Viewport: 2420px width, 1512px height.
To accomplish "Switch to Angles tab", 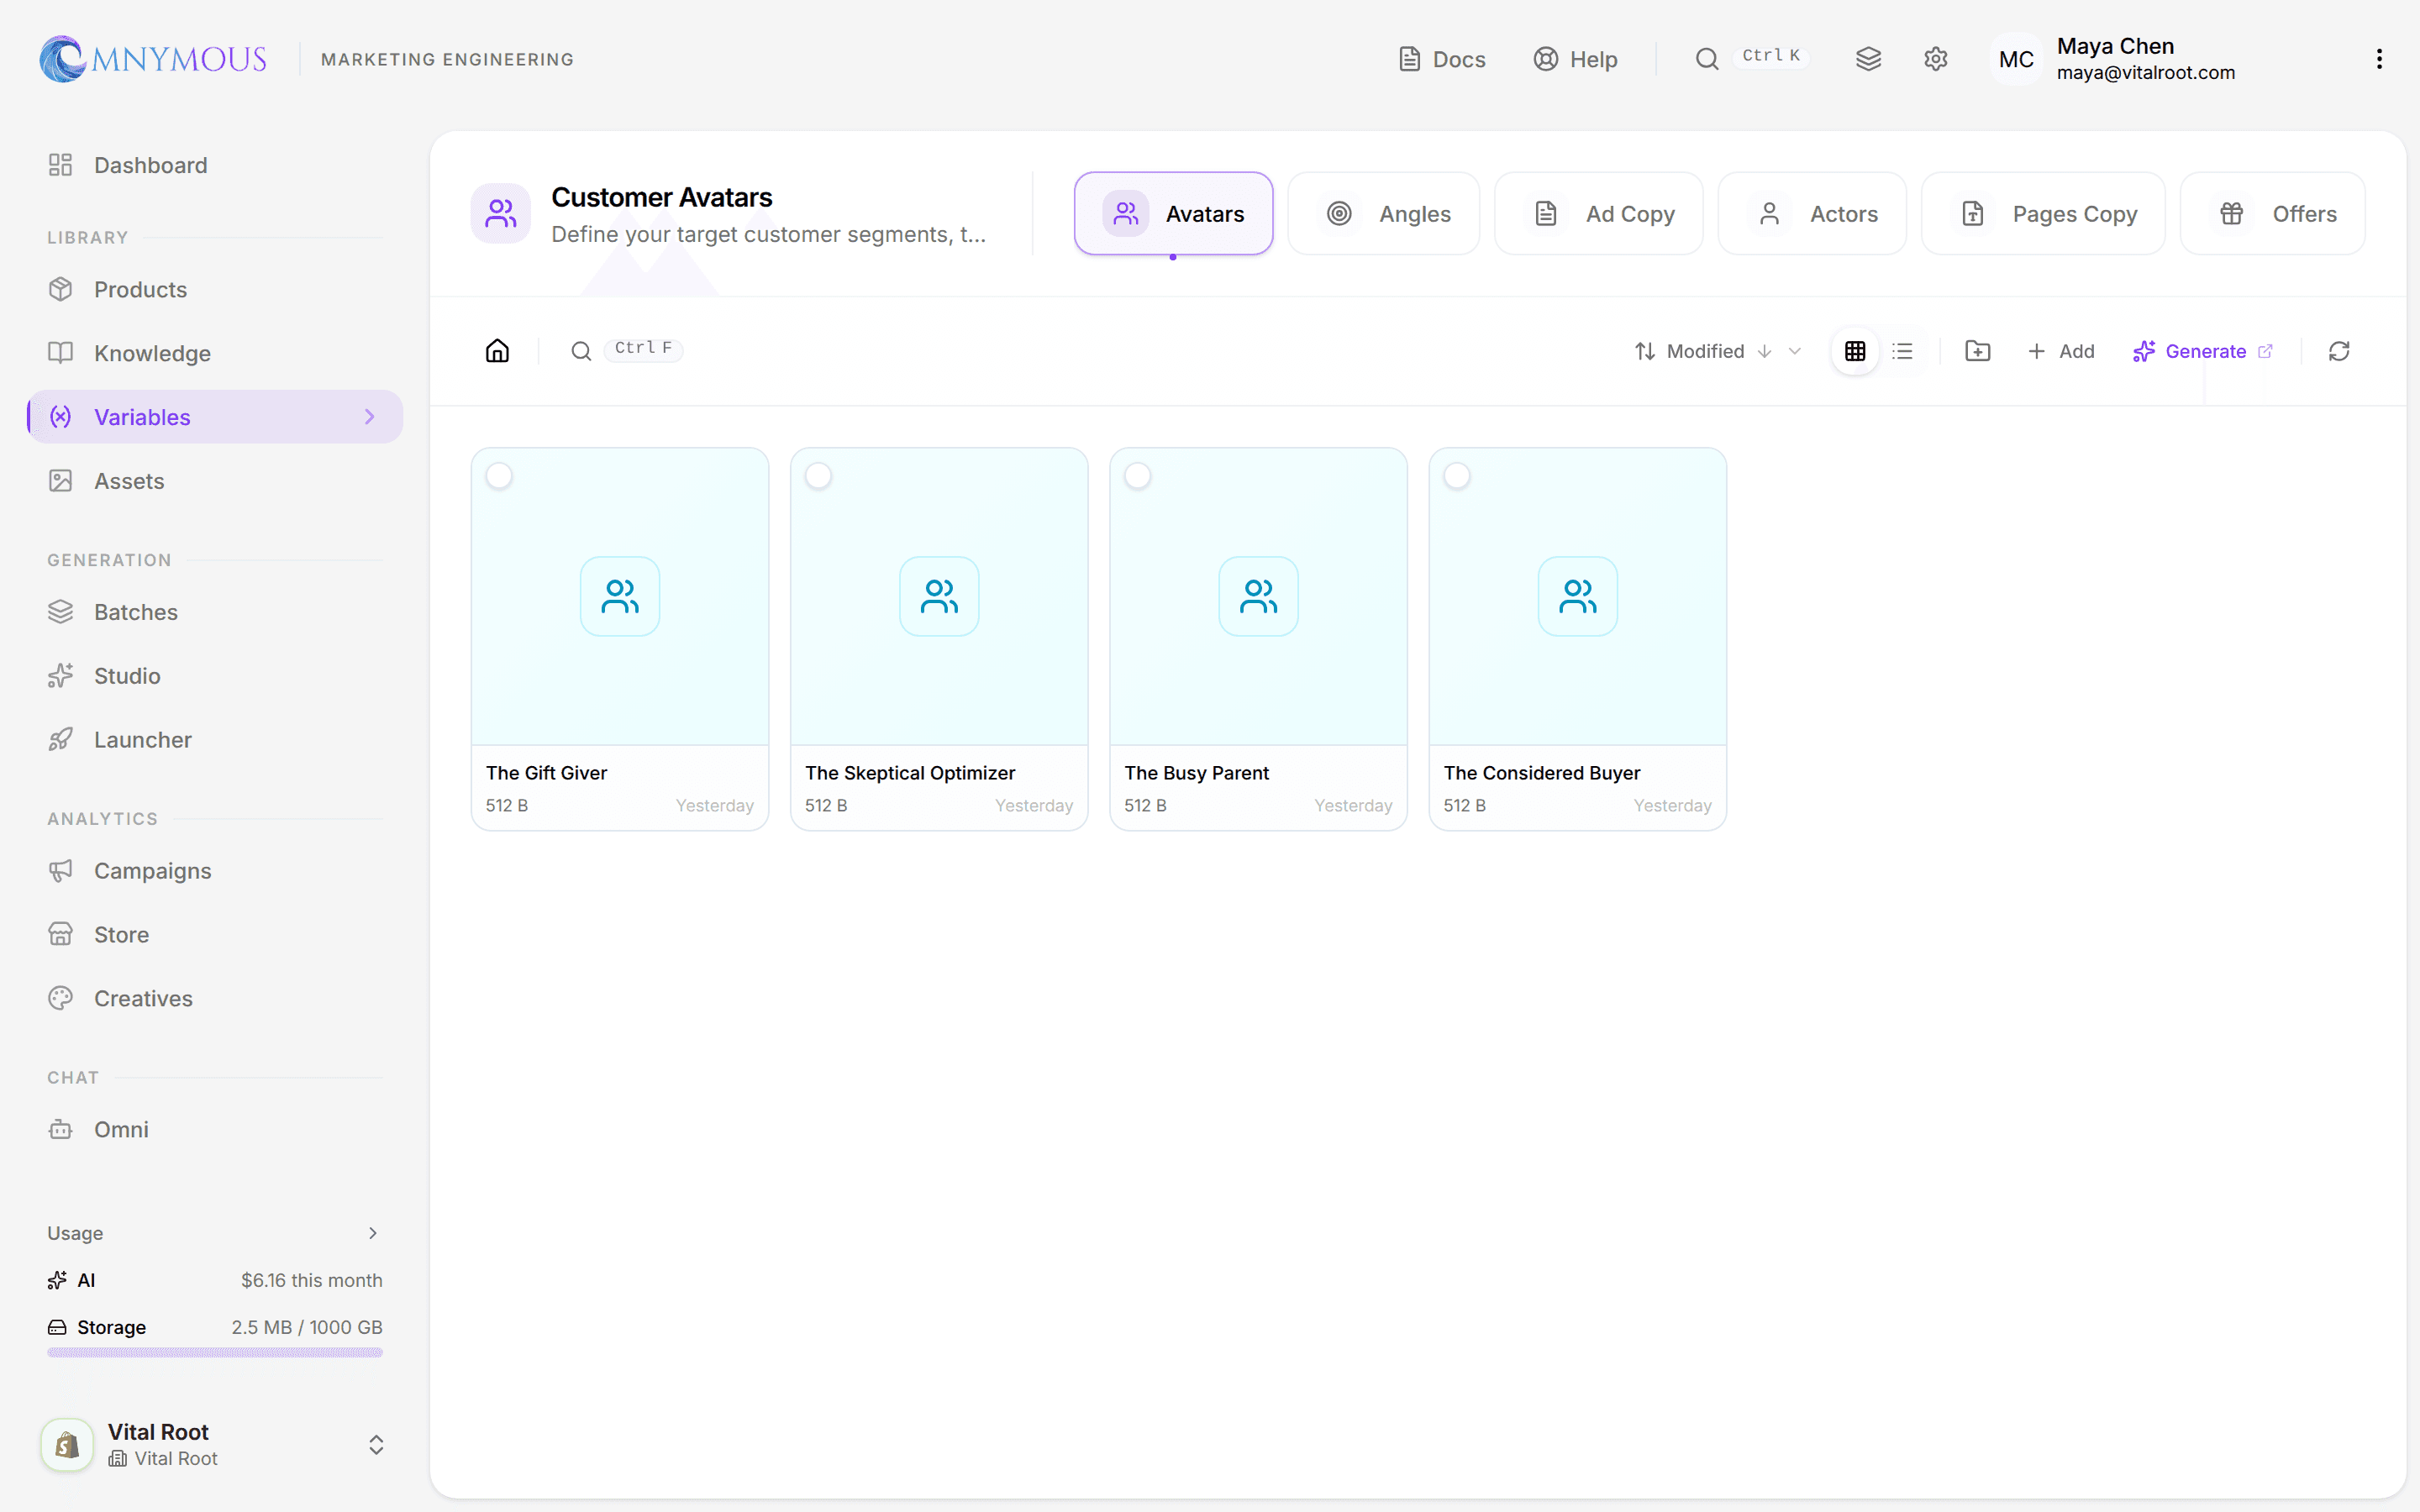I will (x=1384, y=213).
